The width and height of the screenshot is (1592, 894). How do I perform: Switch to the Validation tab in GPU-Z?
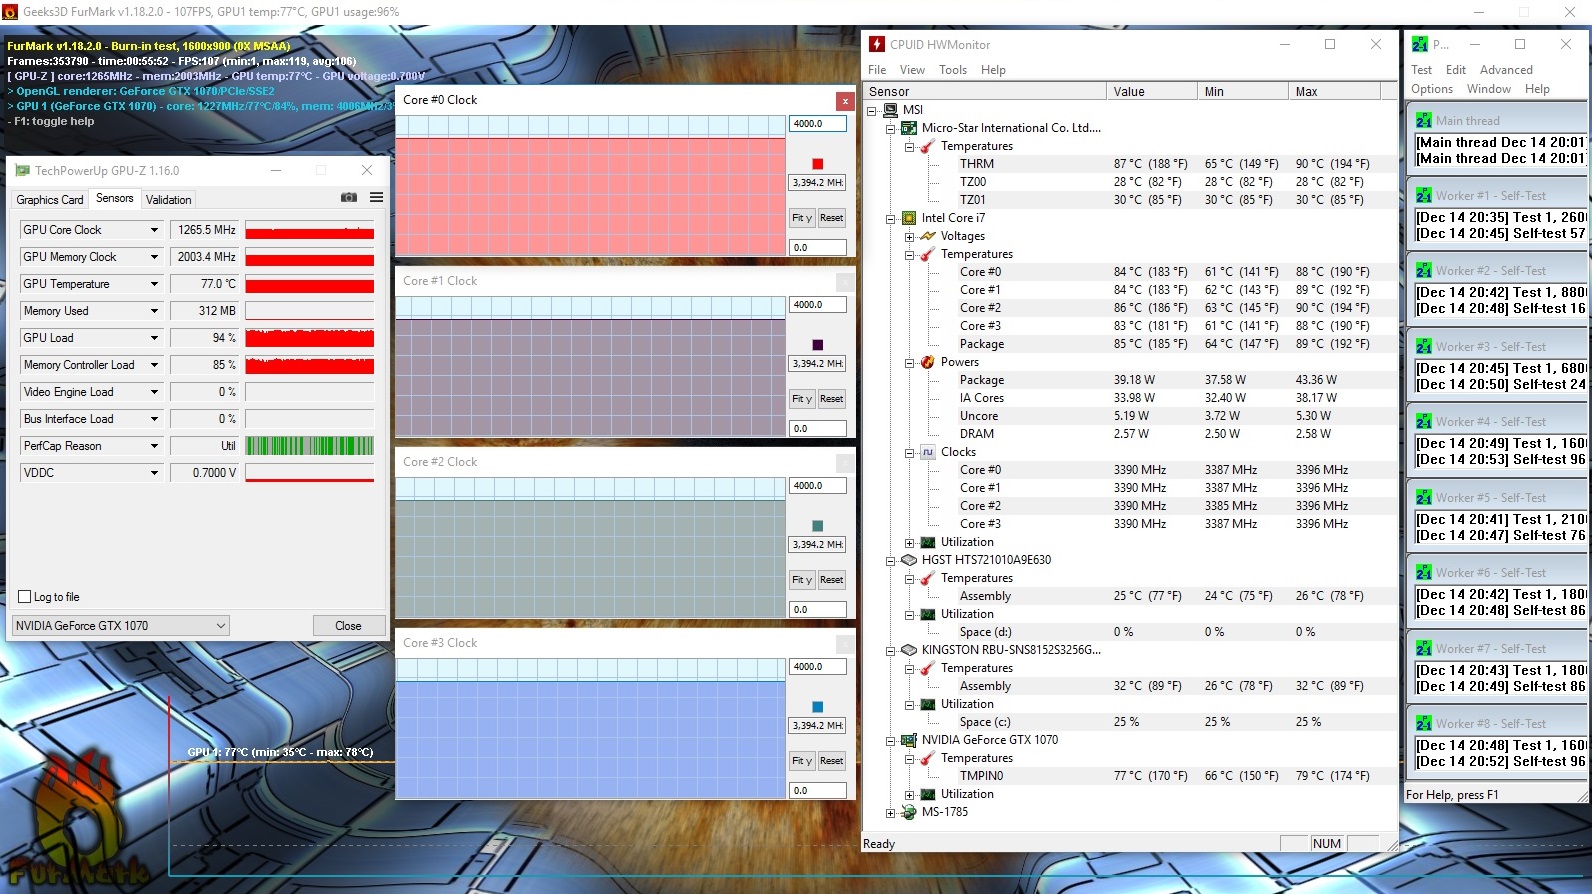[x=168, y=200]
